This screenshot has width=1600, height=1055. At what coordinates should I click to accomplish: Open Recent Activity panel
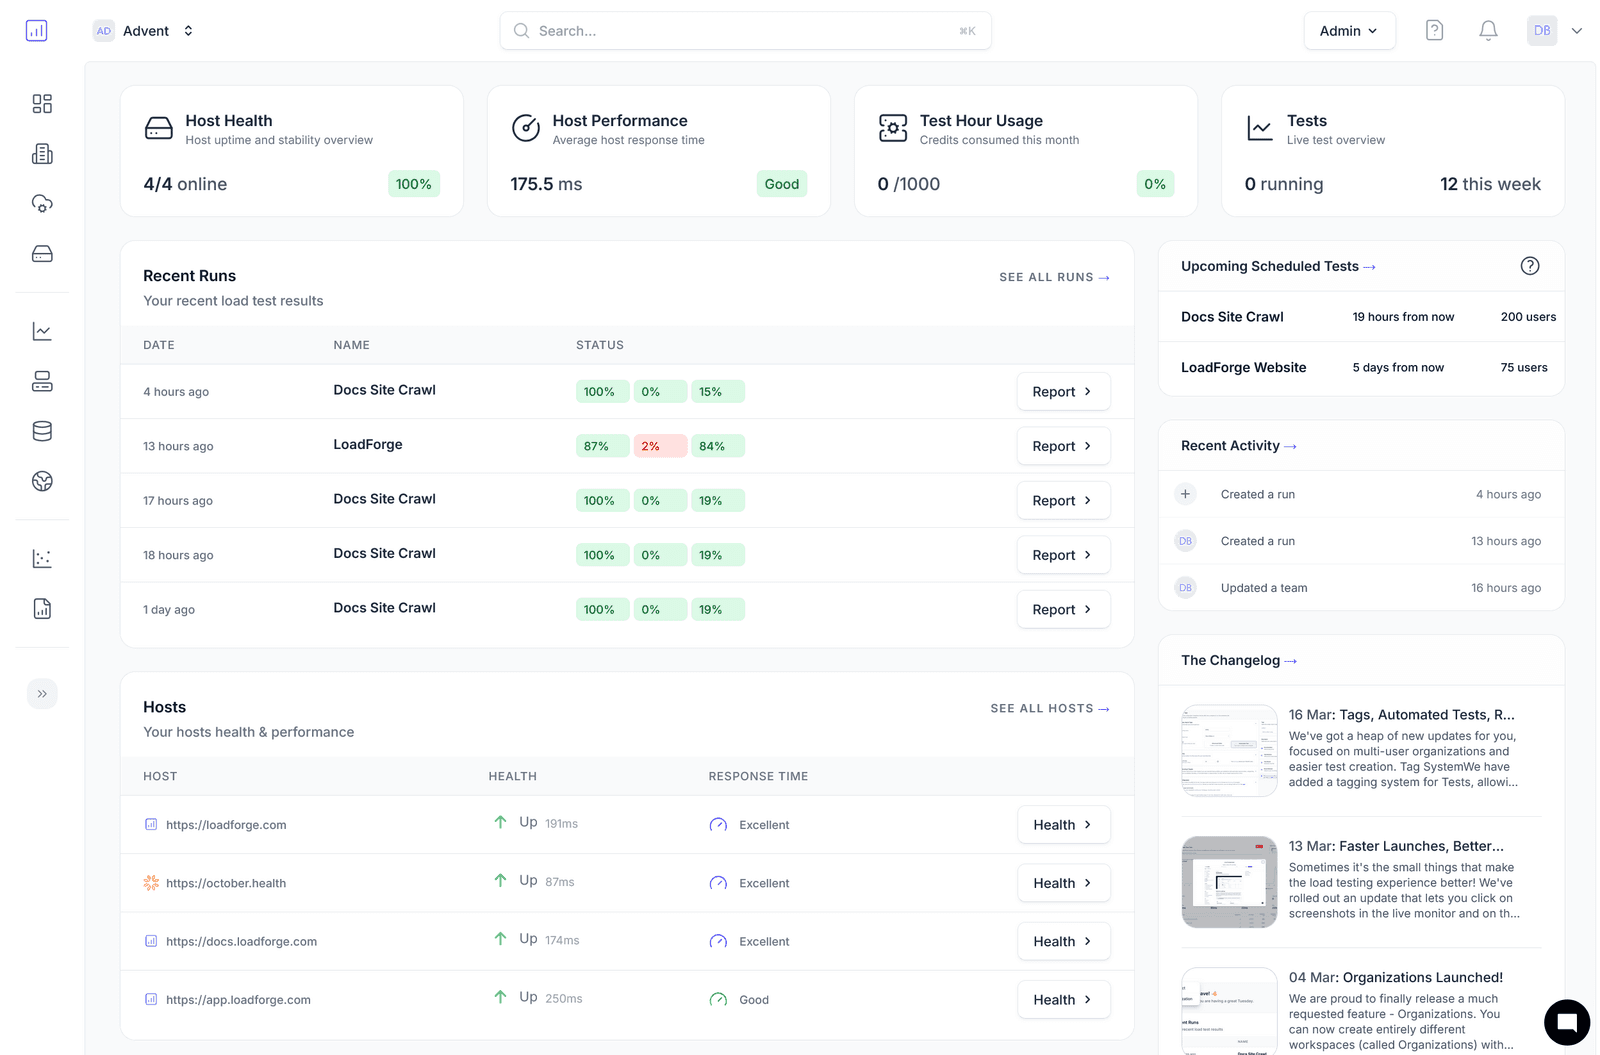point(1238,445)
